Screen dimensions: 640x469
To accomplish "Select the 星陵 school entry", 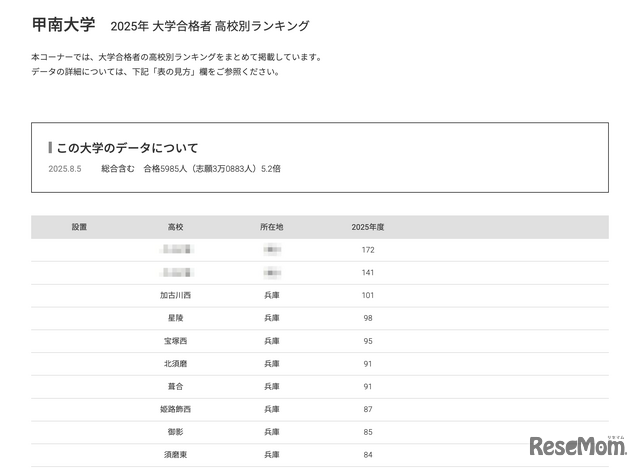I will click(x=176, y=318).
